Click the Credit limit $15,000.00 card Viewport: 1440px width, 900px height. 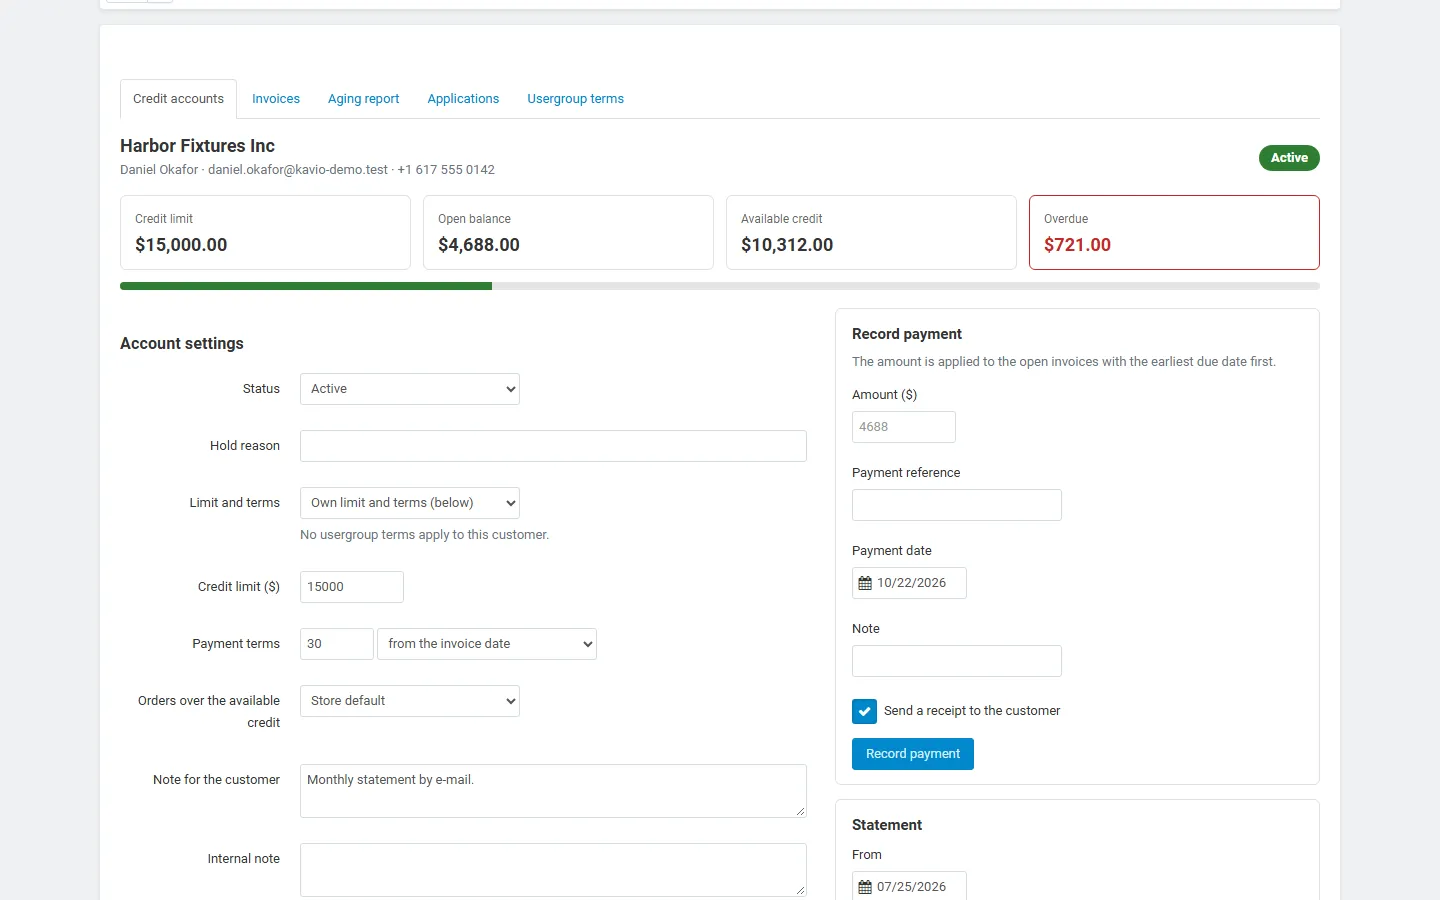point(265,232)
